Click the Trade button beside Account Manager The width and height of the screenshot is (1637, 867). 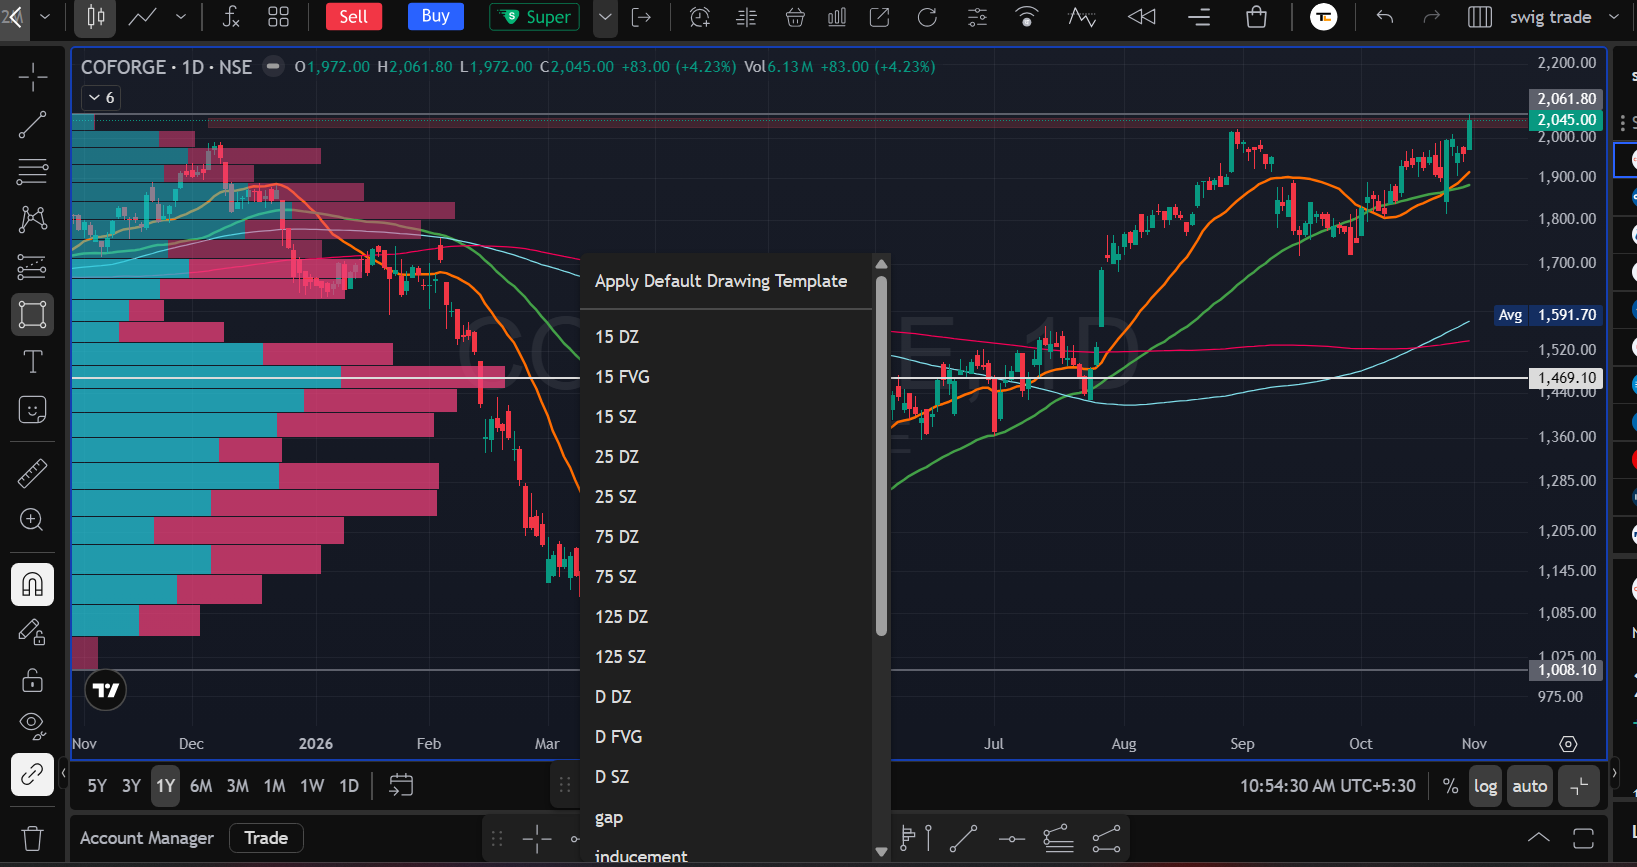click(266, 838)
